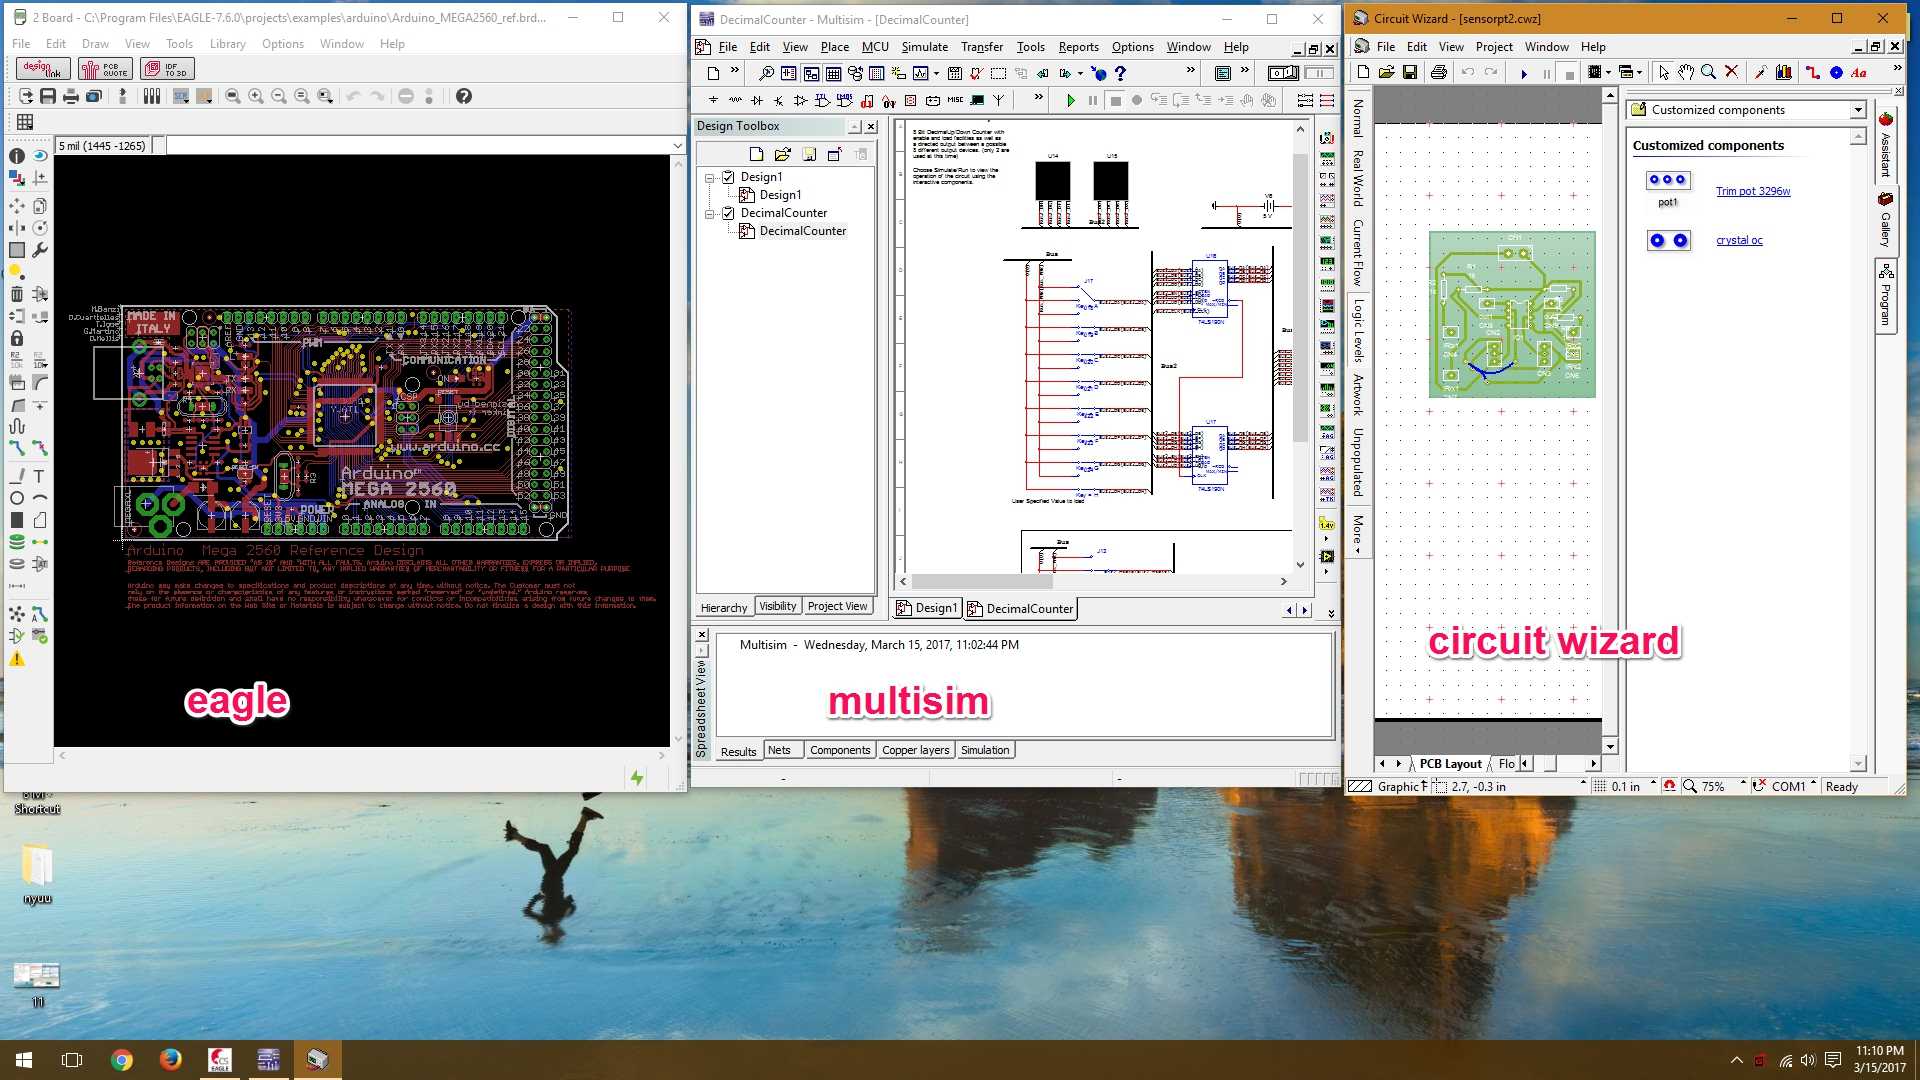
Task: Click the Trim pot 3296w link
Action: pos(1753,191)
